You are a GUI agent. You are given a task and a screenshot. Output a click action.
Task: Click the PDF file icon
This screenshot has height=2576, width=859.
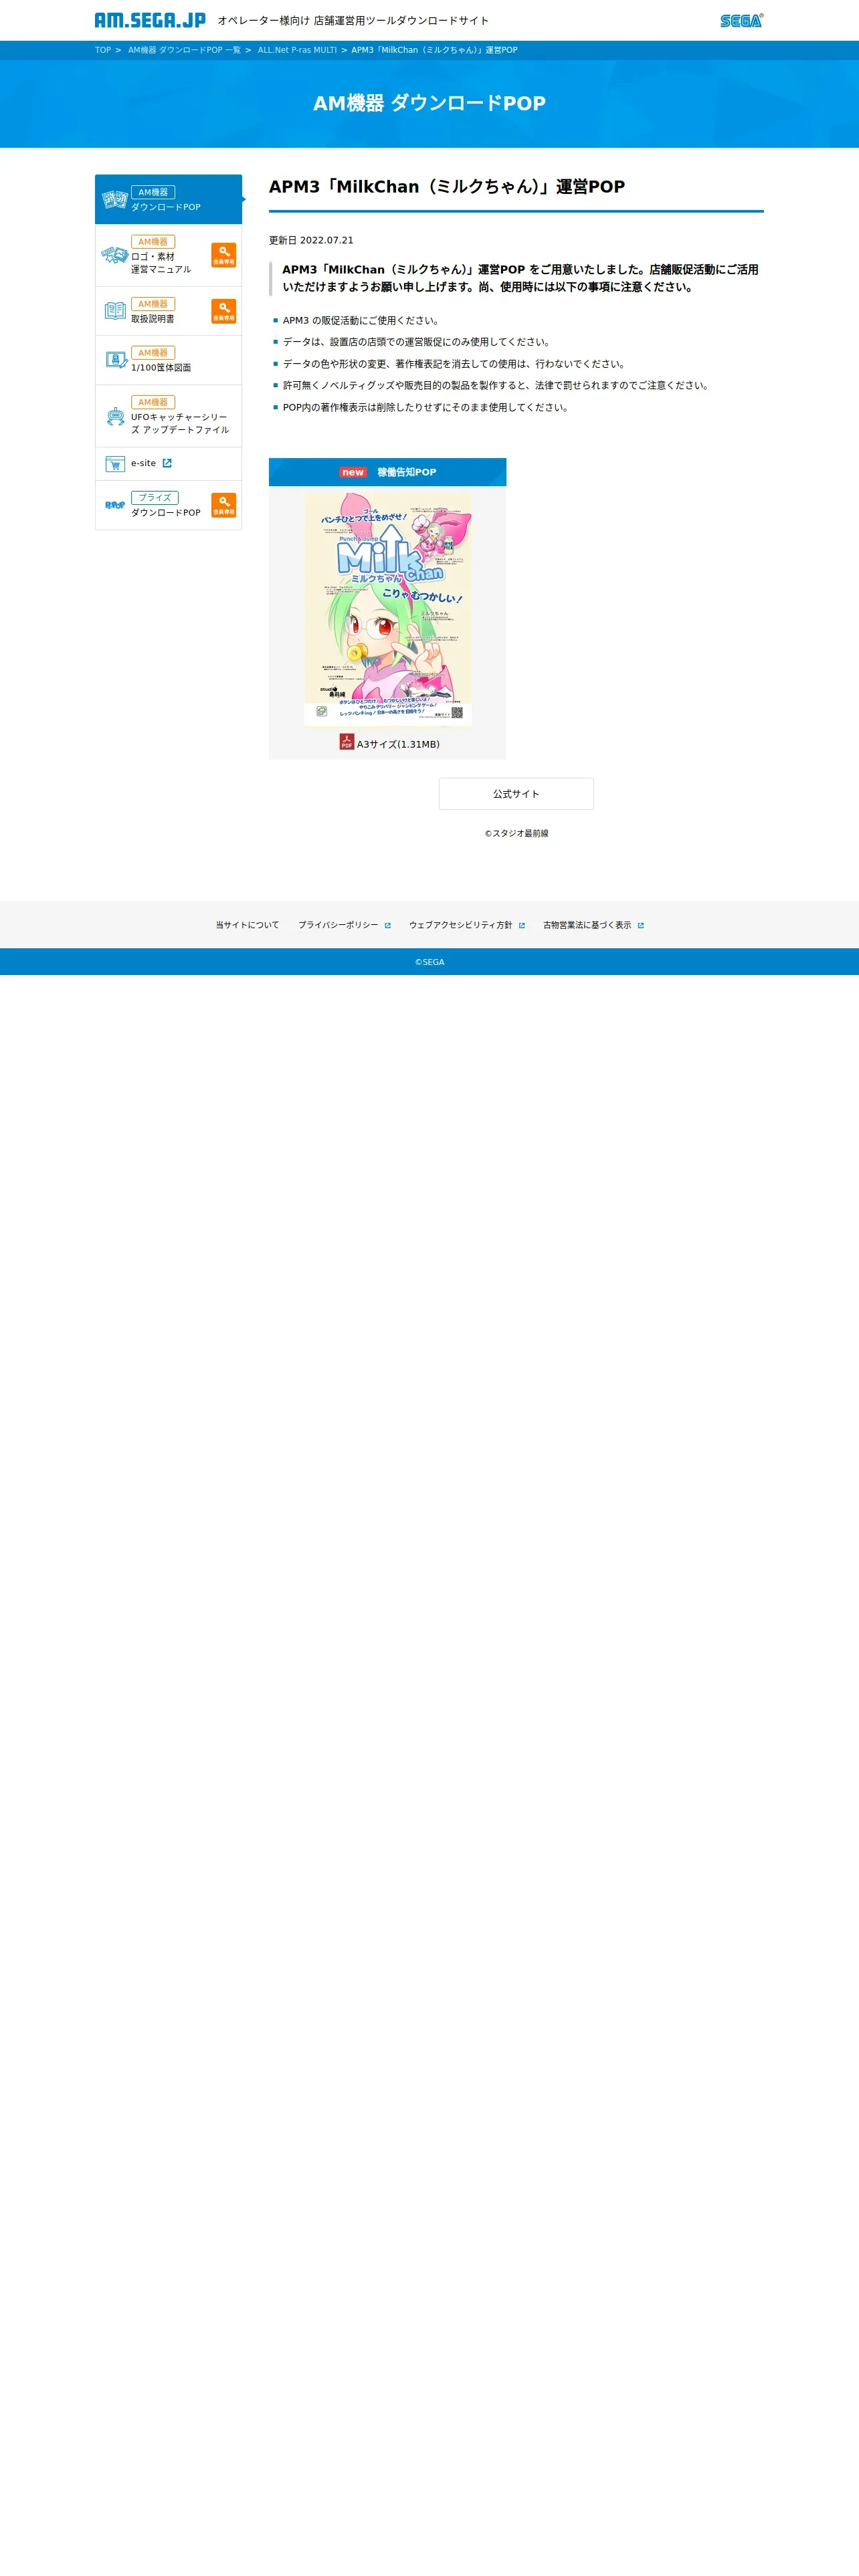(x=346, y=742)
